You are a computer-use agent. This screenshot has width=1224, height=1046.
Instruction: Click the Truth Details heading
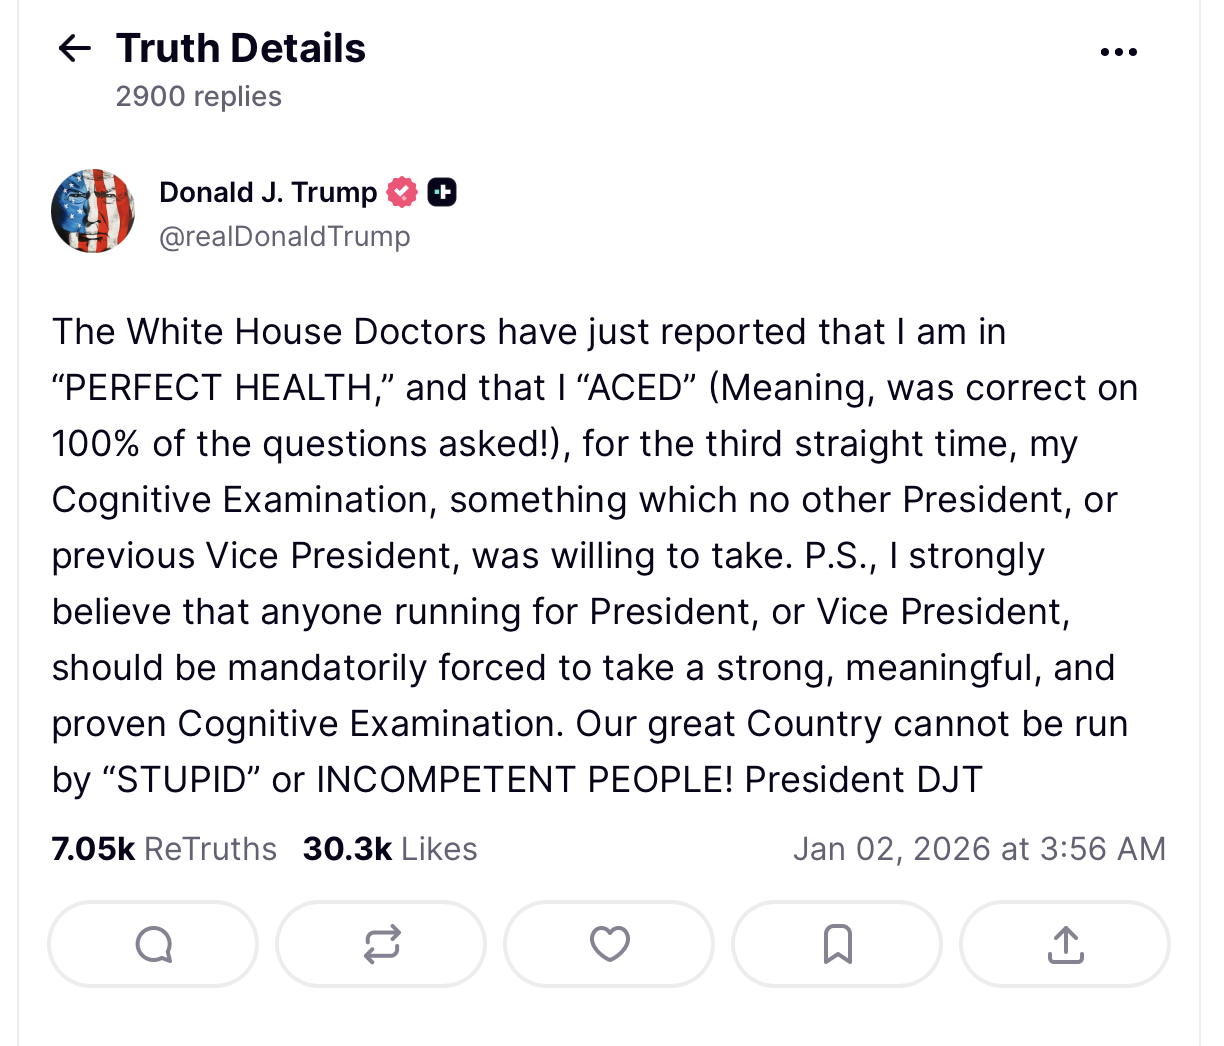click(241, 48)
